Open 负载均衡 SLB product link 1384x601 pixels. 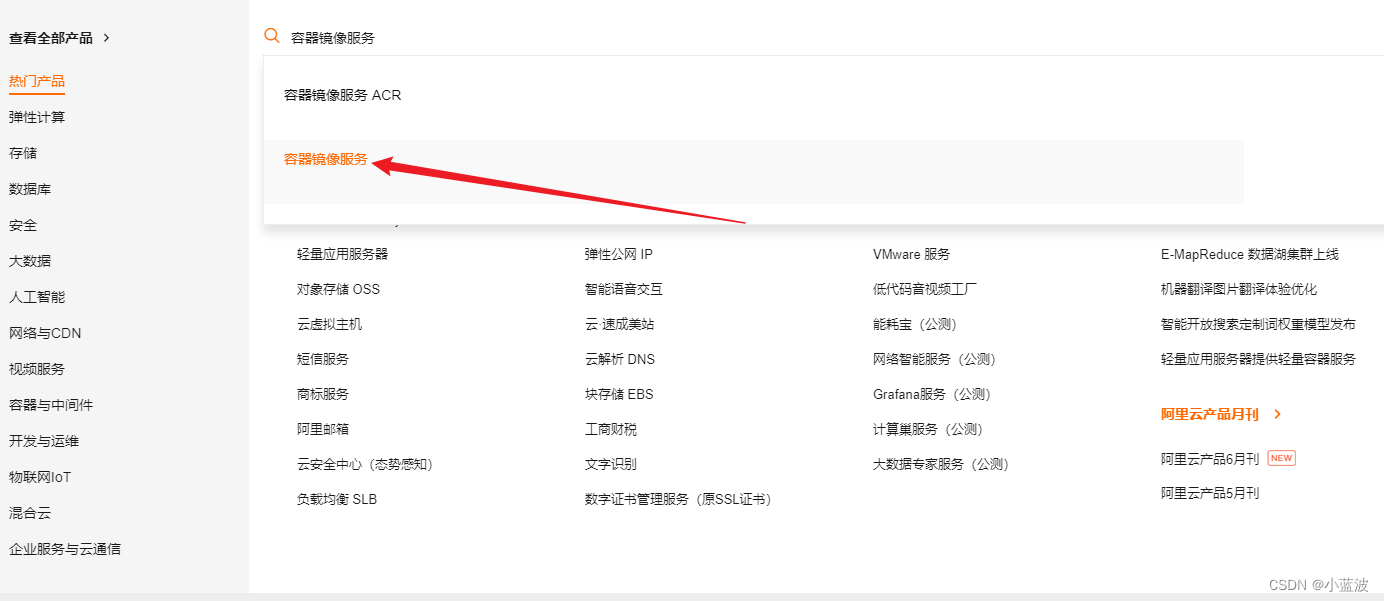(x=337, y=499)
